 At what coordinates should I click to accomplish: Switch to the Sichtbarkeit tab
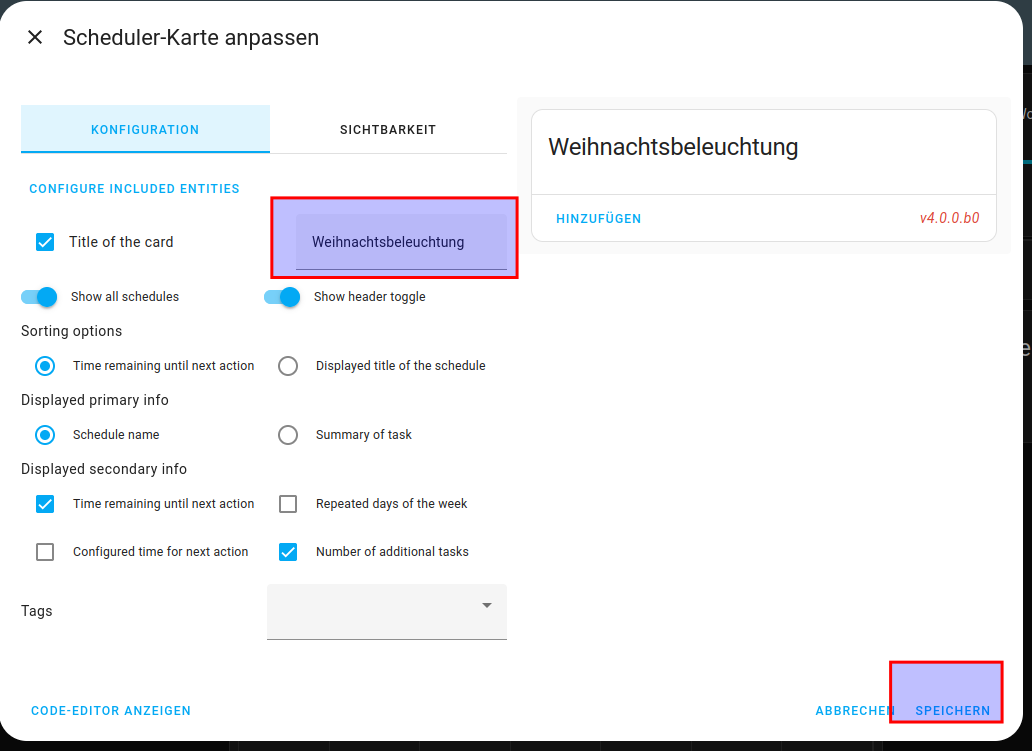click(x=388, y=130)
